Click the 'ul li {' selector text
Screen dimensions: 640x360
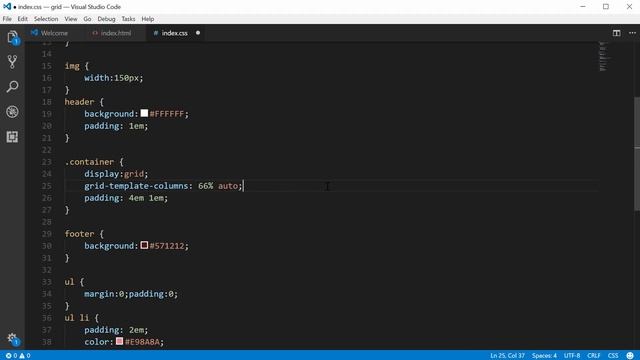[82, 318]
